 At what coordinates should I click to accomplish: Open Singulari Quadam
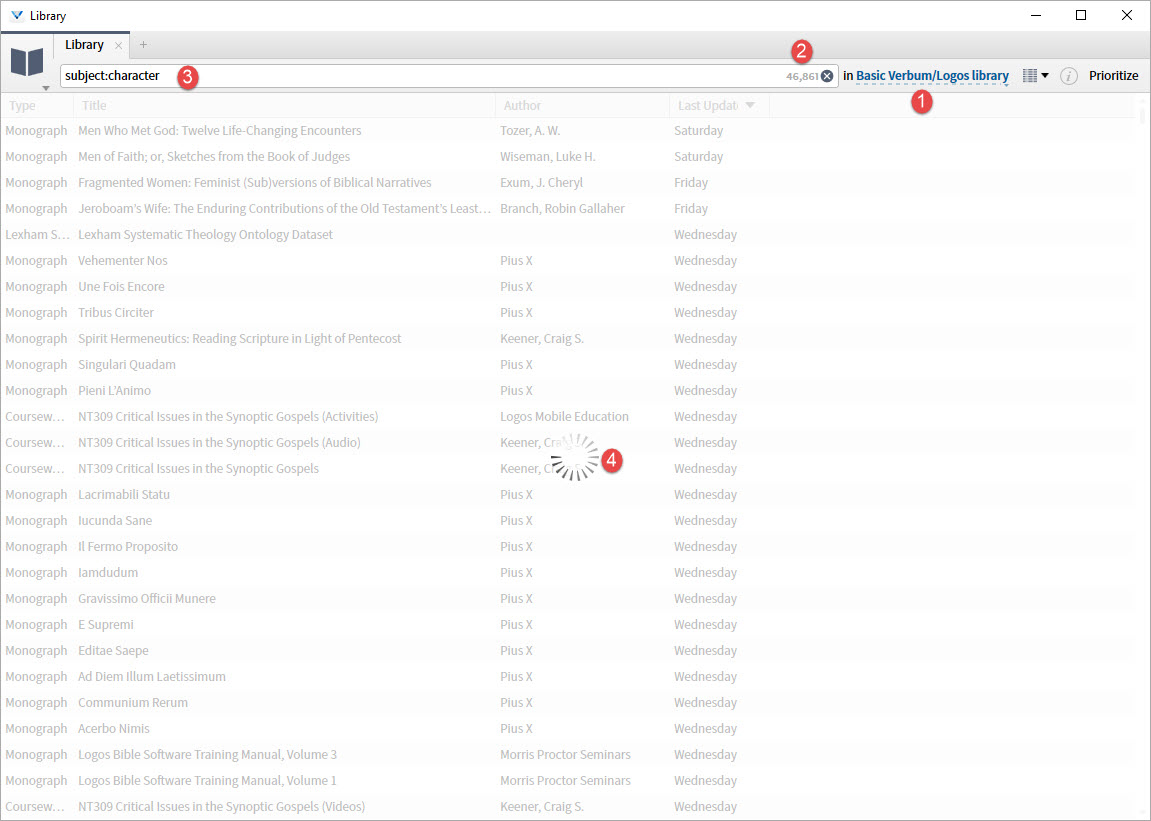tap(127, 364)
